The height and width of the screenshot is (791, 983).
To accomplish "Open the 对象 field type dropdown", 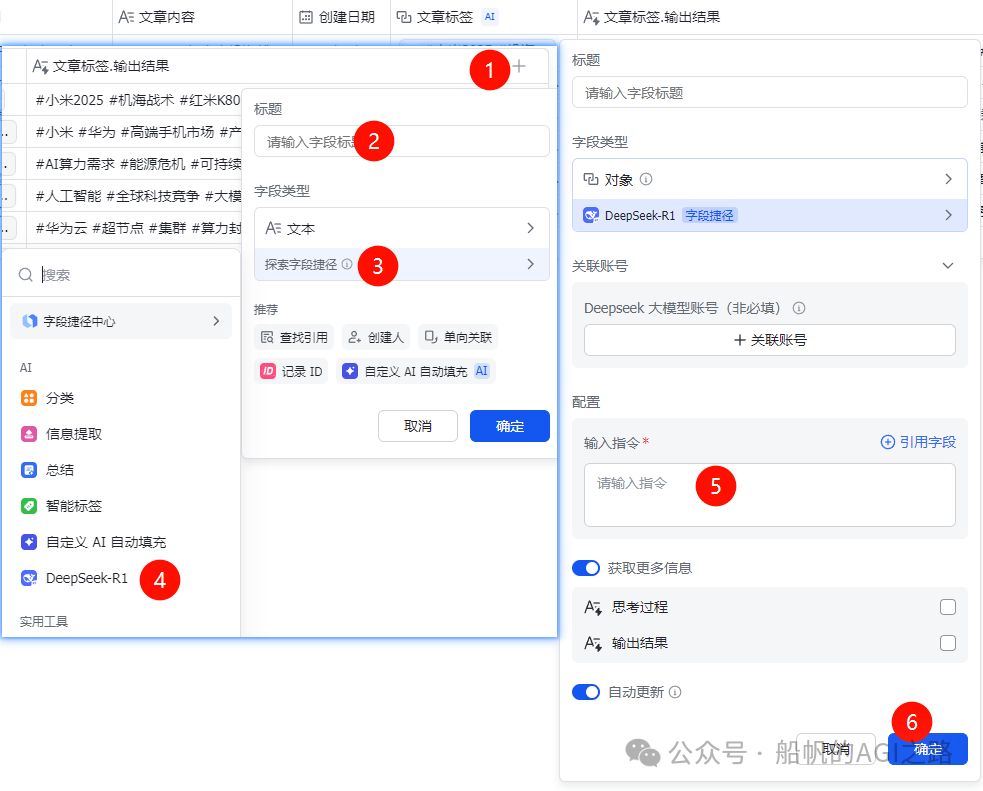I will (x=770, y=179).
